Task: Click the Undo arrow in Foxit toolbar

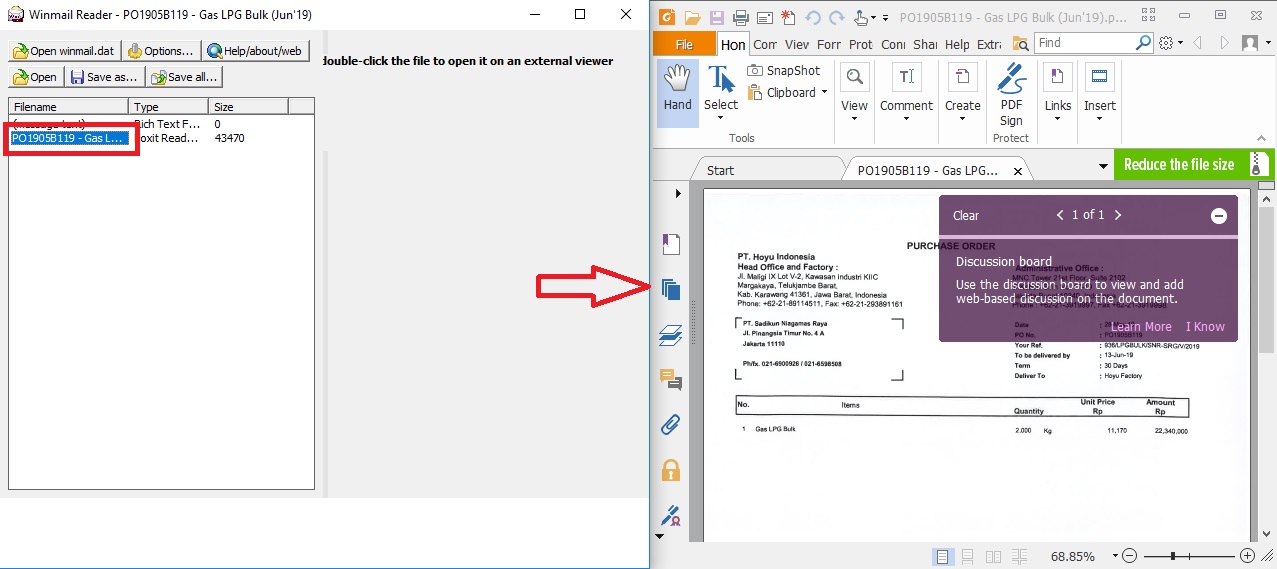Action: [x=812, y=17]
